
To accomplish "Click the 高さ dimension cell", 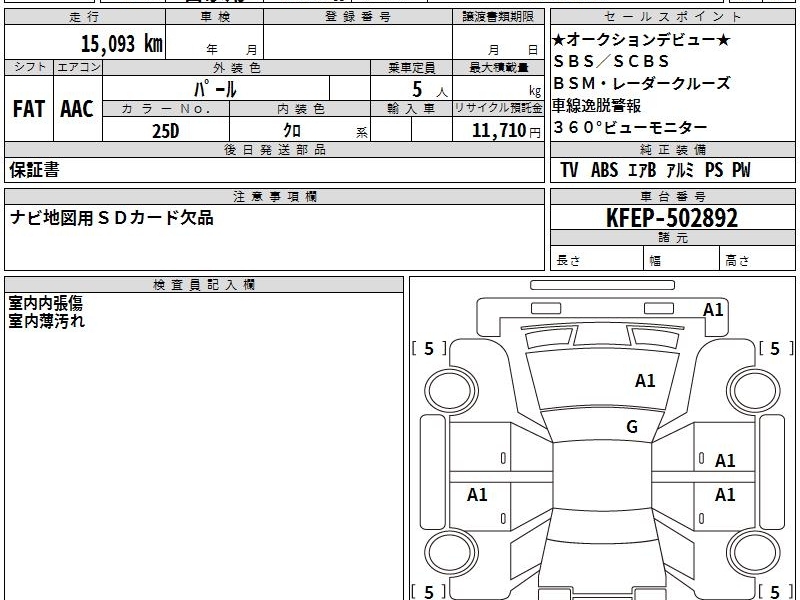I will click(758, 259).
